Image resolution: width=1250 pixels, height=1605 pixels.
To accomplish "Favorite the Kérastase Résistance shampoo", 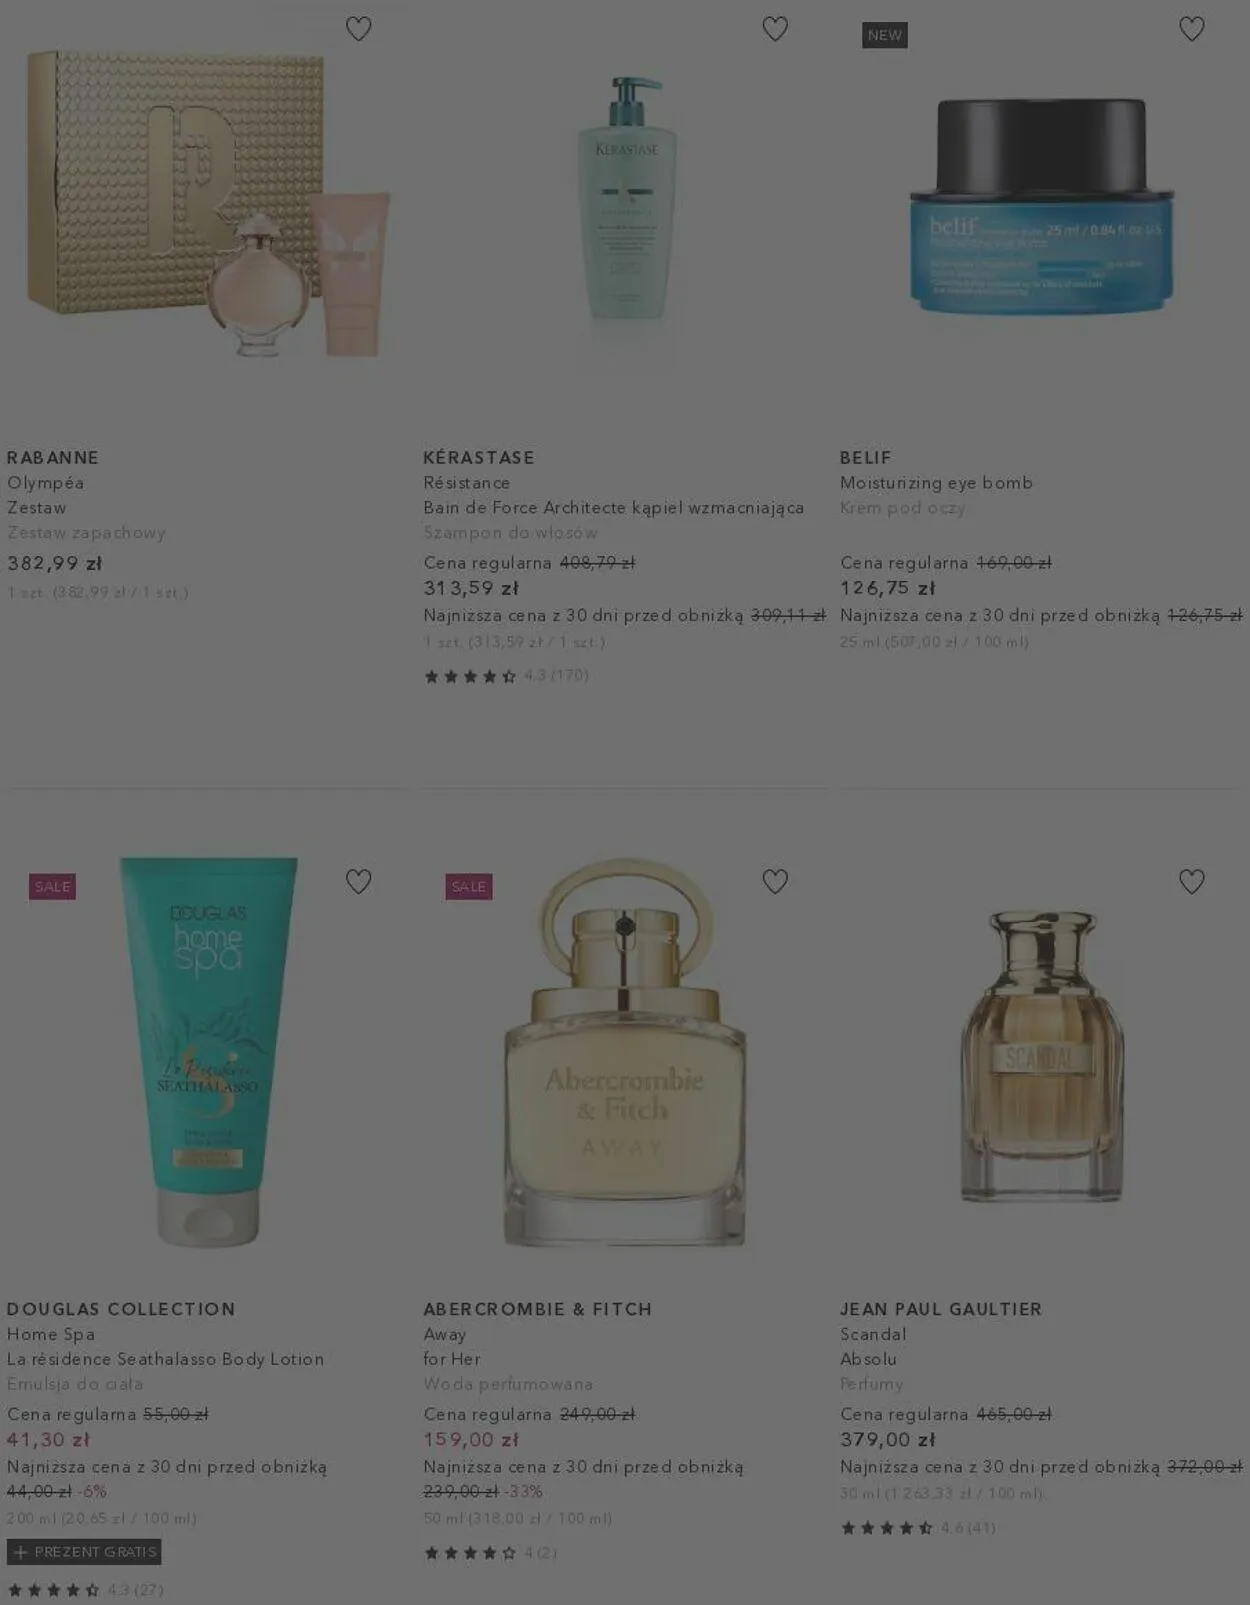I will (775, 29).
